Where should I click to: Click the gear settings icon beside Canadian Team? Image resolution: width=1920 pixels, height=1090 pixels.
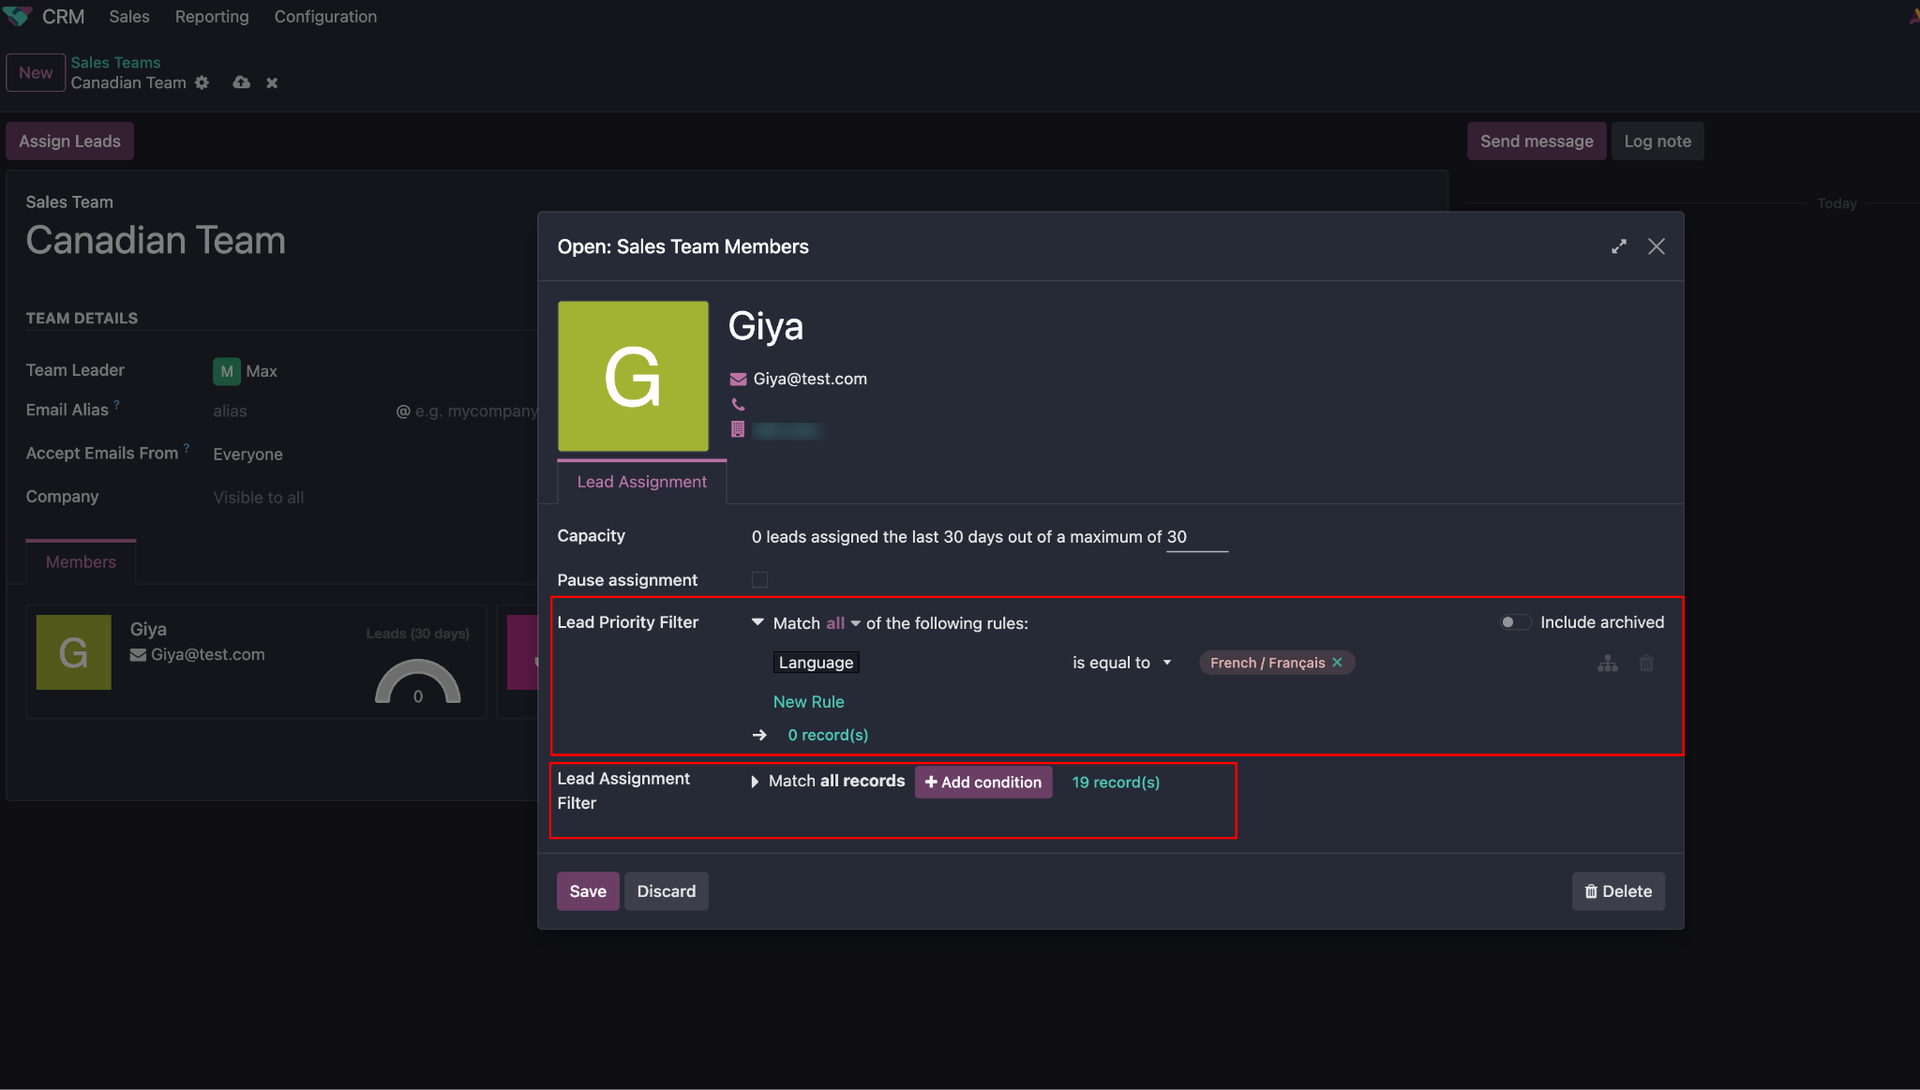coord(202,83)
